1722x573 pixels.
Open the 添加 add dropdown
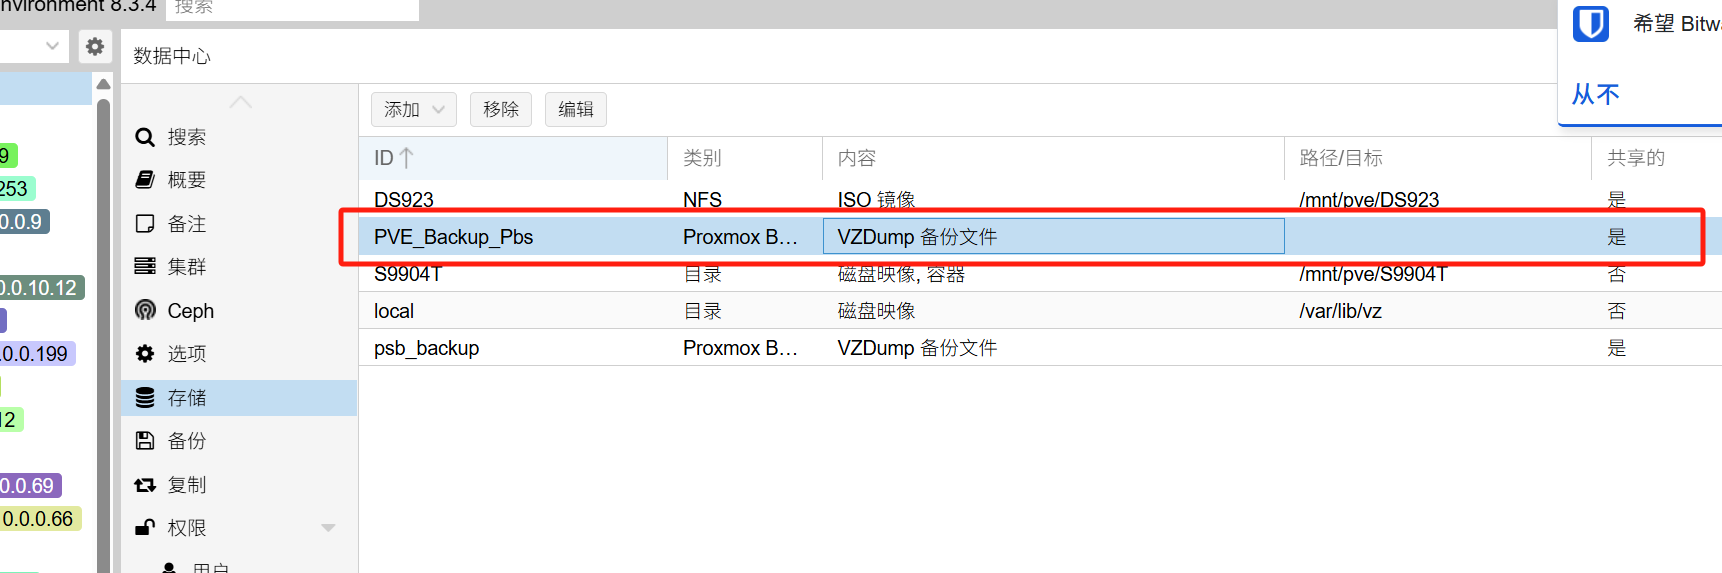[413, 109]
